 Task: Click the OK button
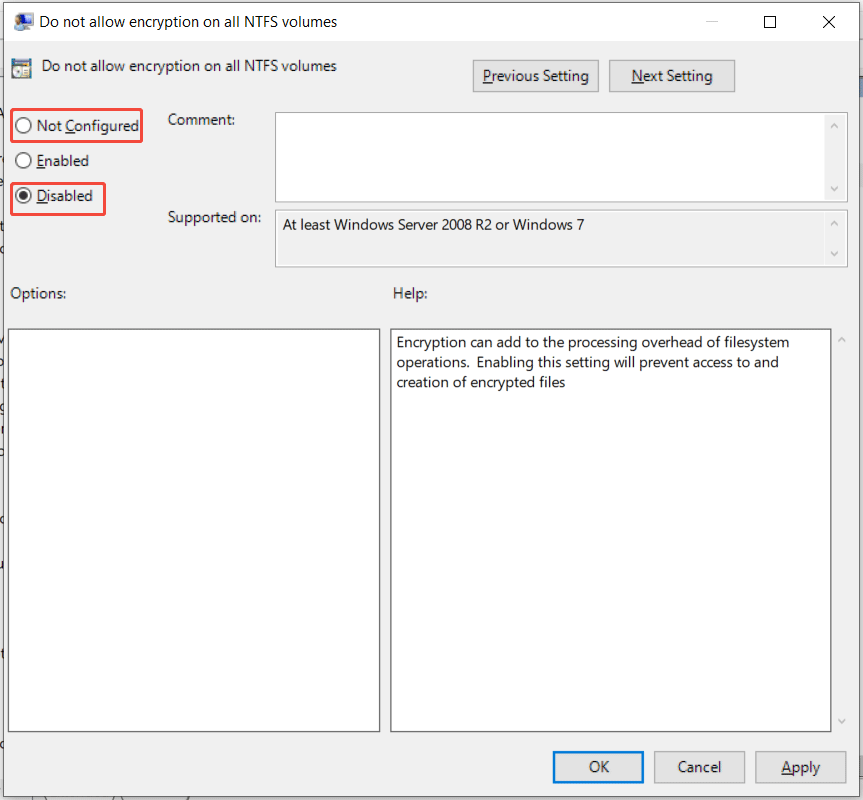597,767
